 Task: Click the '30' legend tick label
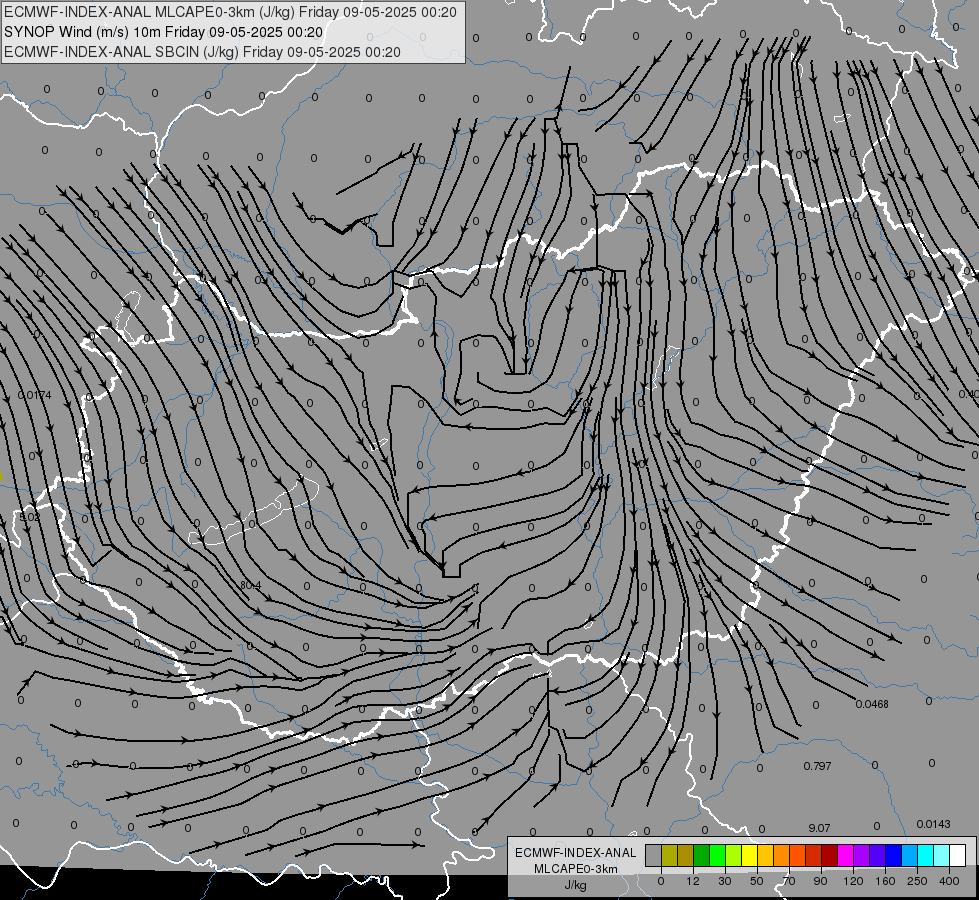point(725,881)
